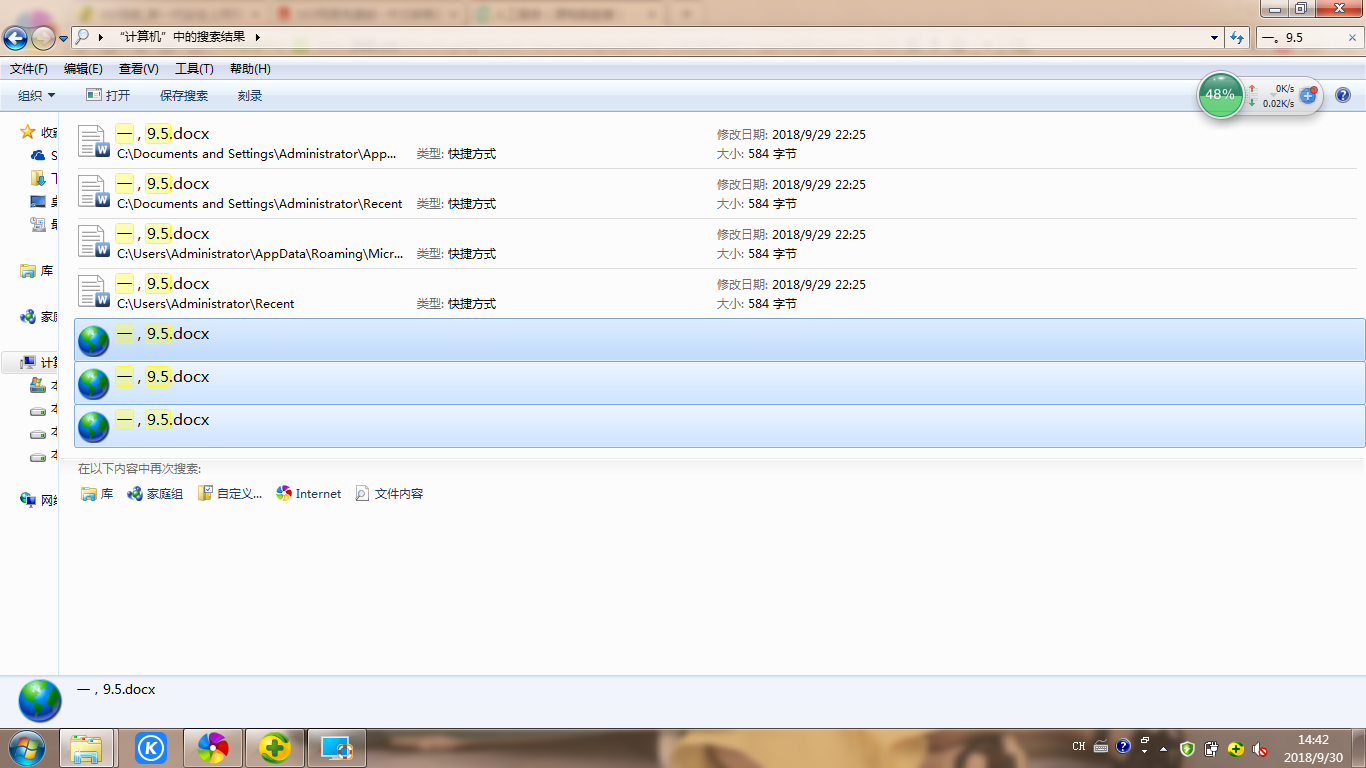
Task: Open Windows Explorer from the taskbar
Action: [87, 748]
